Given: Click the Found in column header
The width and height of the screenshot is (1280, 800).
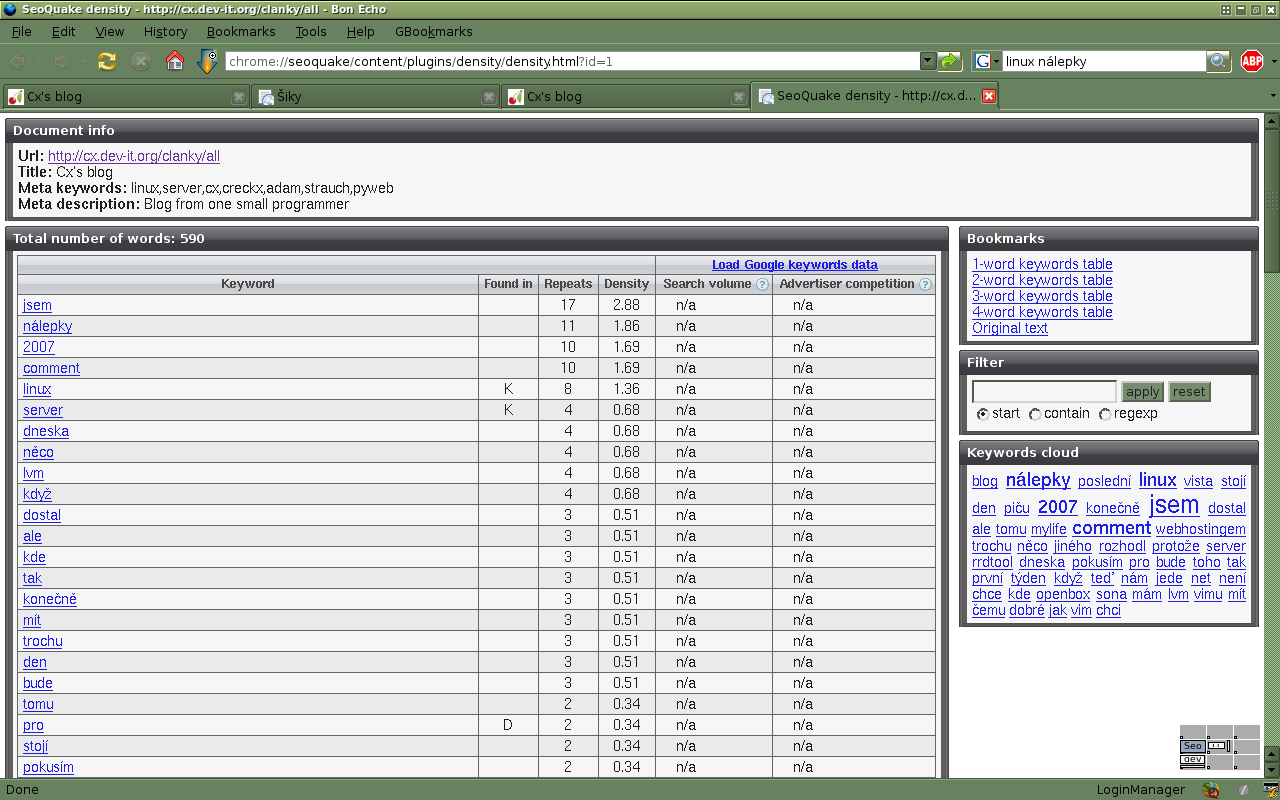Looking at the screenshot, I should pyautogui.click(x=508, y=284).
